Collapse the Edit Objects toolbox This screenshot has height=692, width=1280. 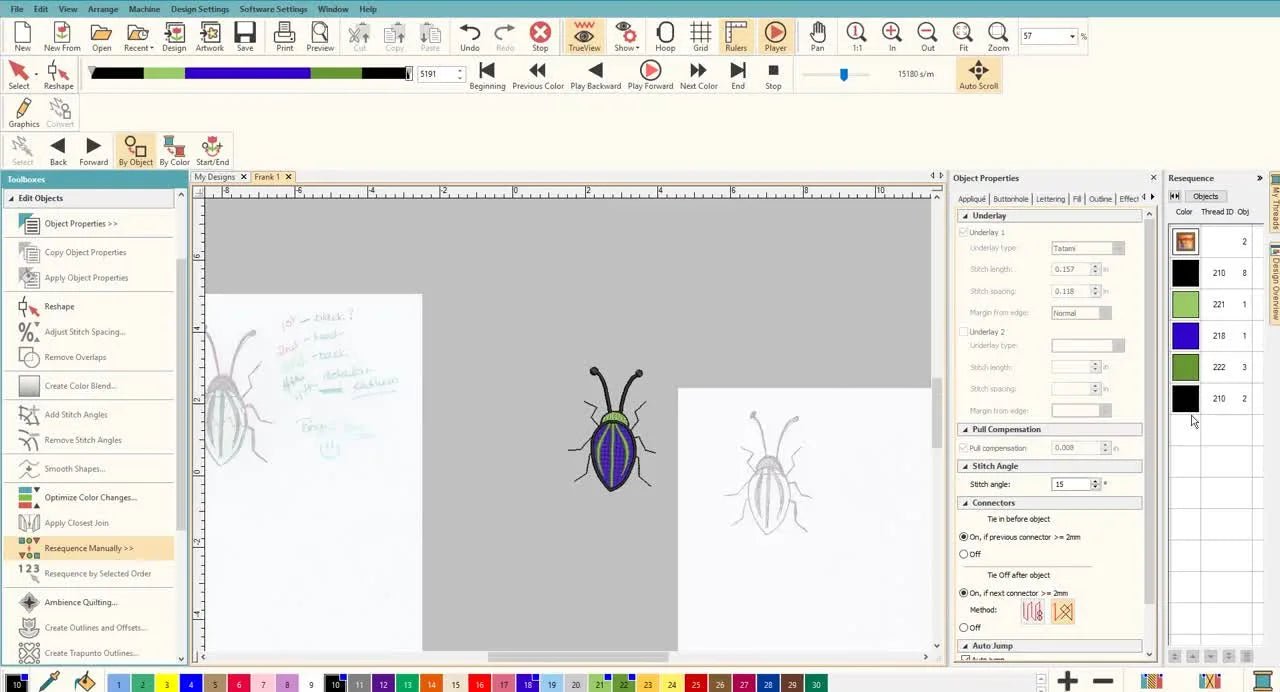[x=11, y=198]
